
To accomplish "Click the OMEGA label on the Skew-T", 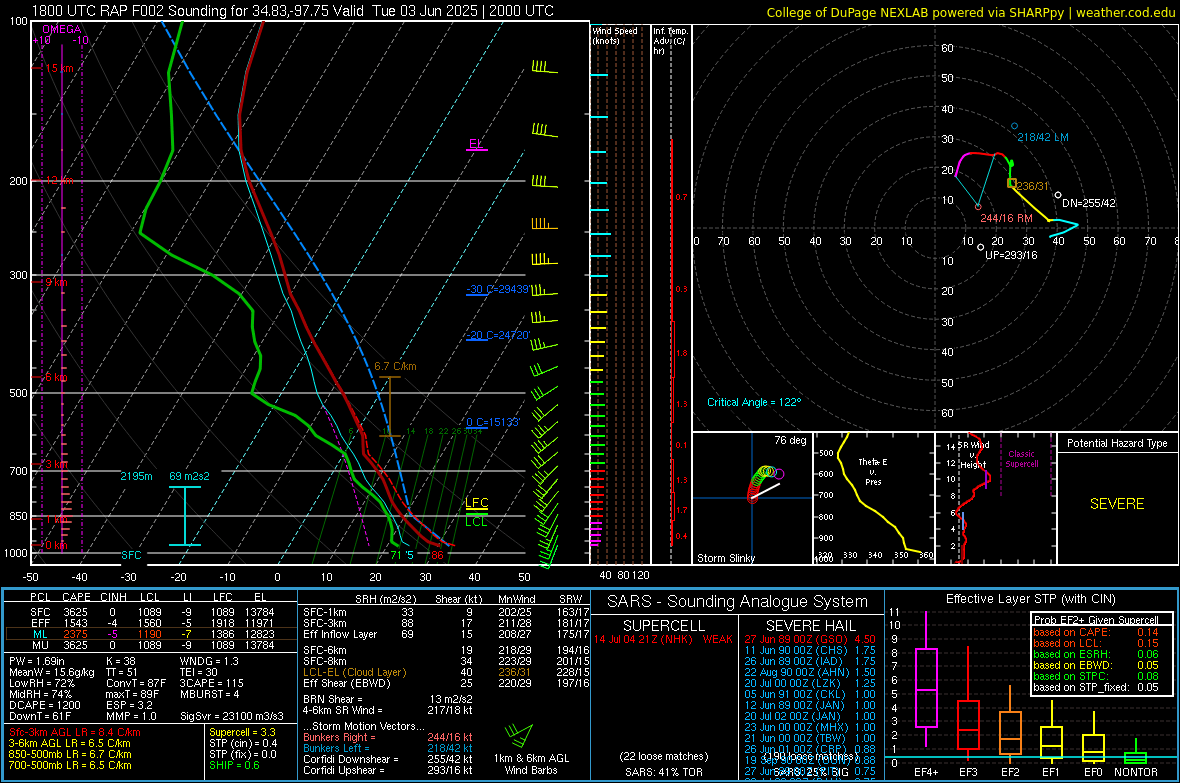I will (62, 29).
